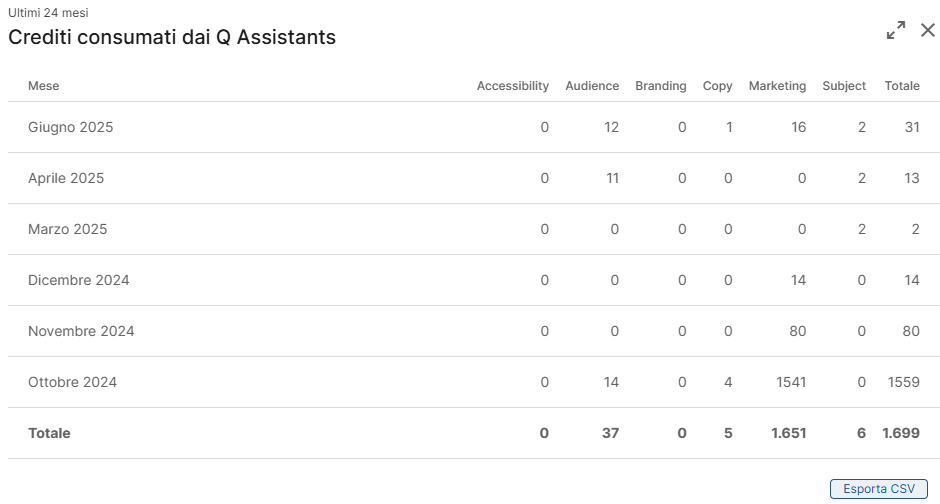Sort by the Branding column header
This screenshot has width=940, height=504.
[661, 86]
